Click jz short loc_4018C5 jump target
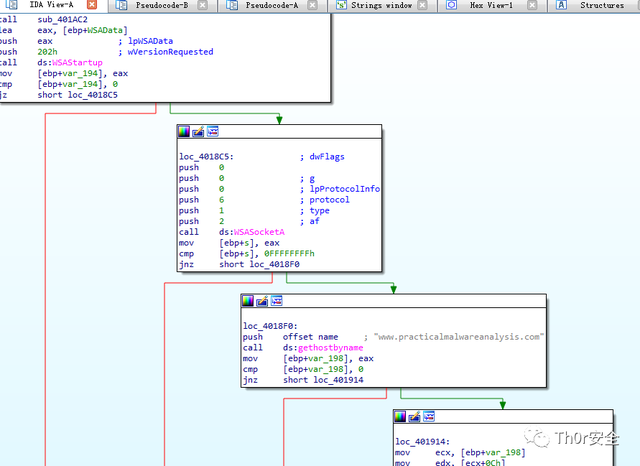Screen dimensions: 640x466 pos(93,95)
